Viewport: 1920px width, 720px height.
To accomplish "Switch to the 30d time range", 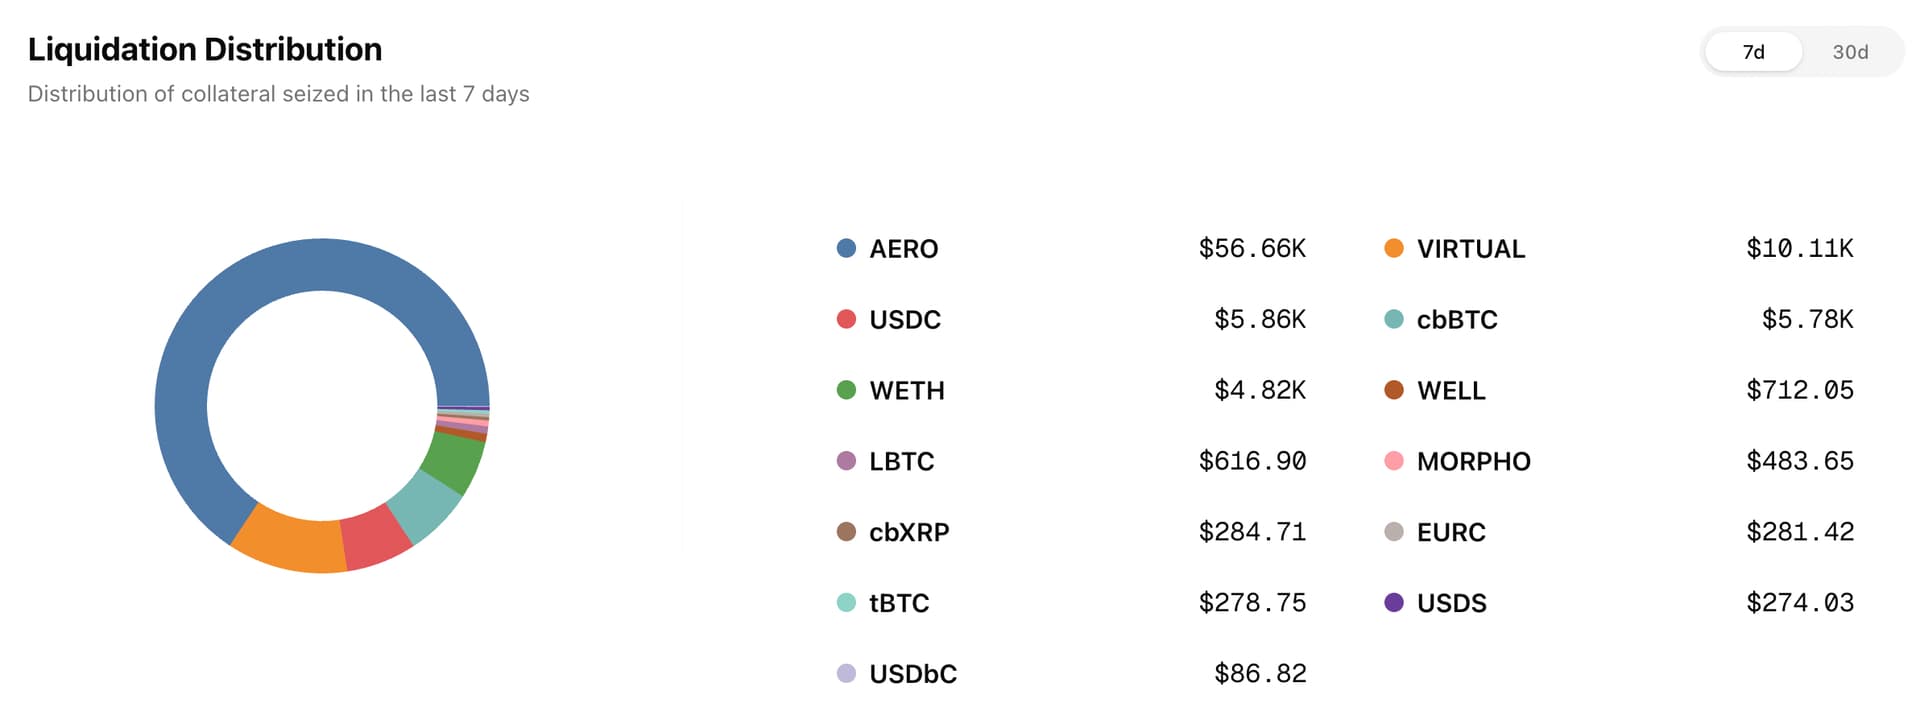I will coord(1850,52).
